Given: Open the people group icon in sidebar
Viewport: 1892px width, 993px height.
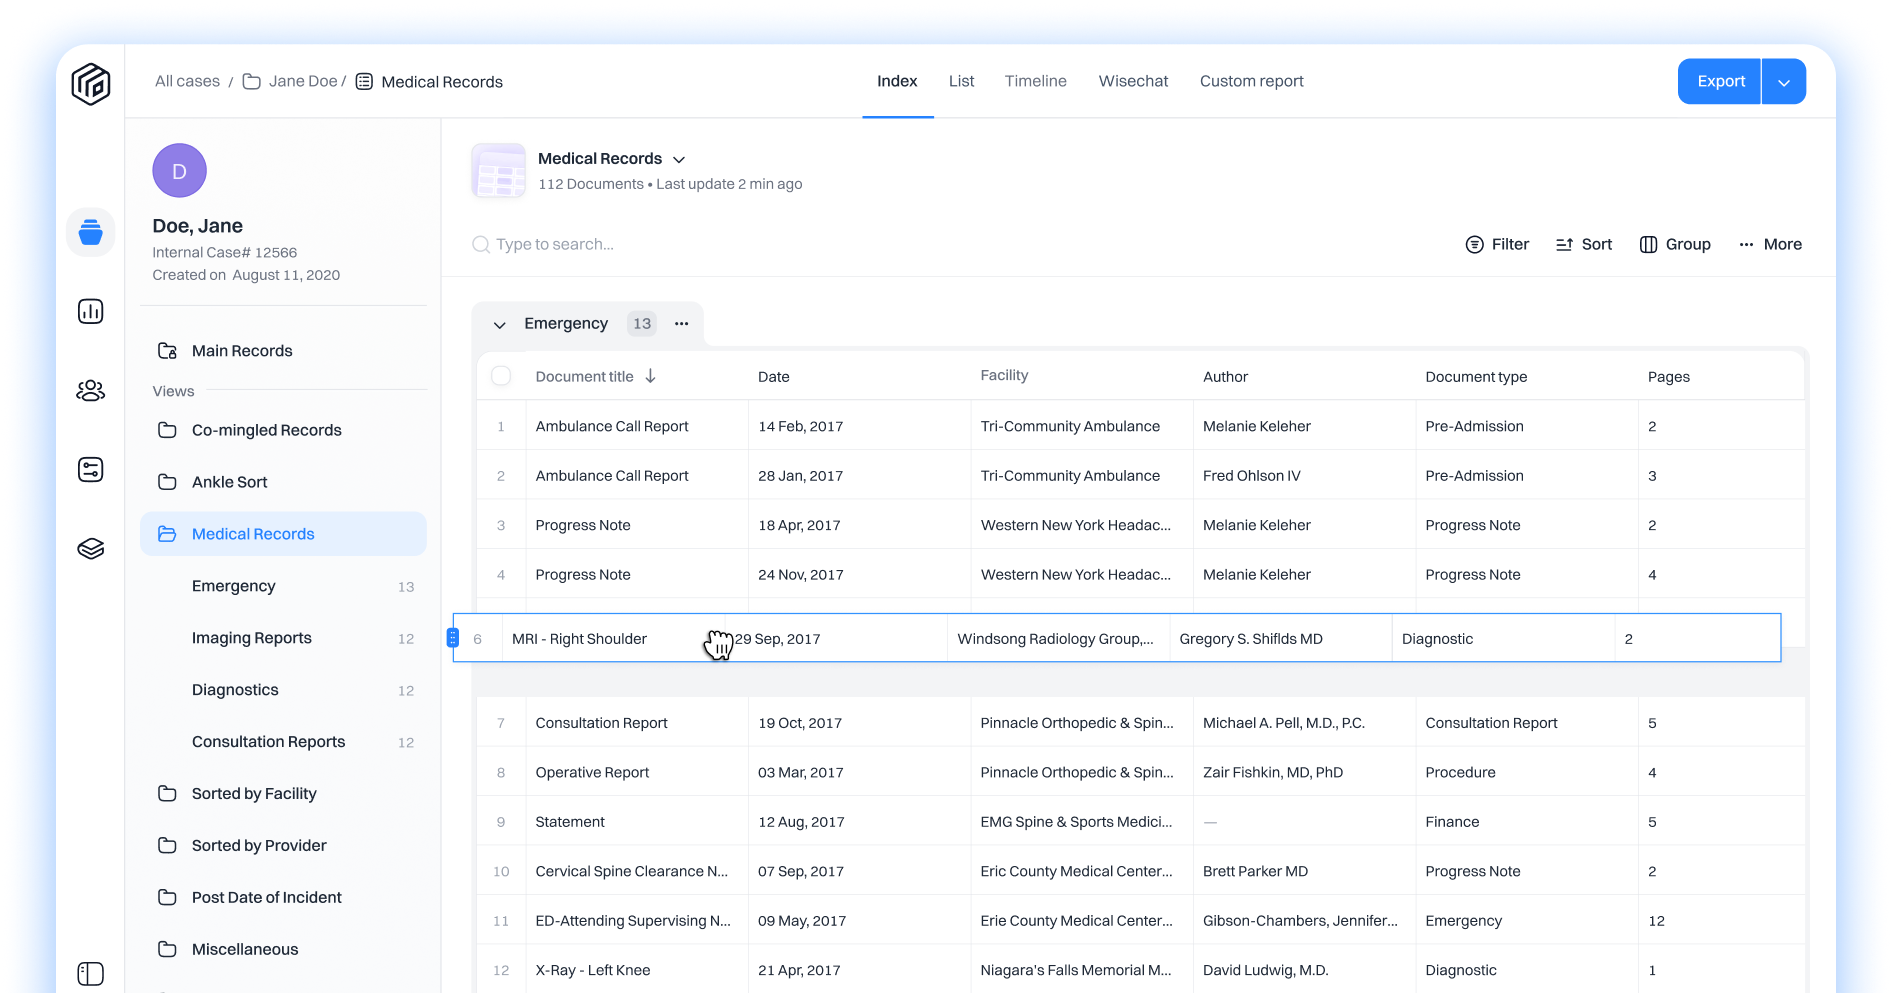Looking at the screenshot, I should (91, 391).
